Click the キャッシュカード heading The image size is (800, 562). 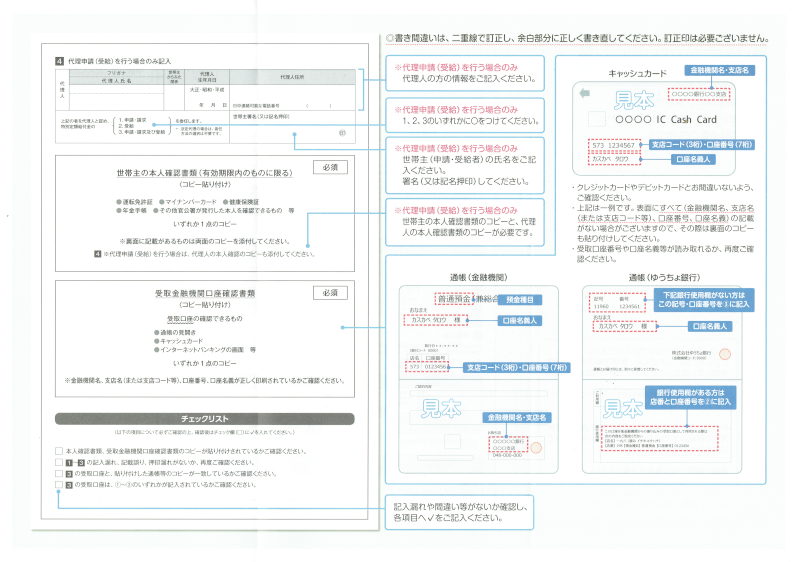coord(637,73)
